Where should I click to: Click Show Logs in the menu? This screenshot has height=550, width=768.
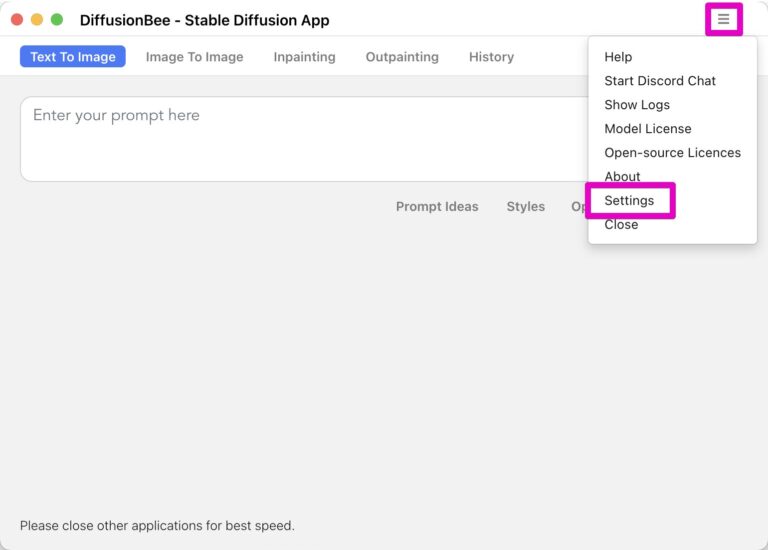[x=637, y=105]
